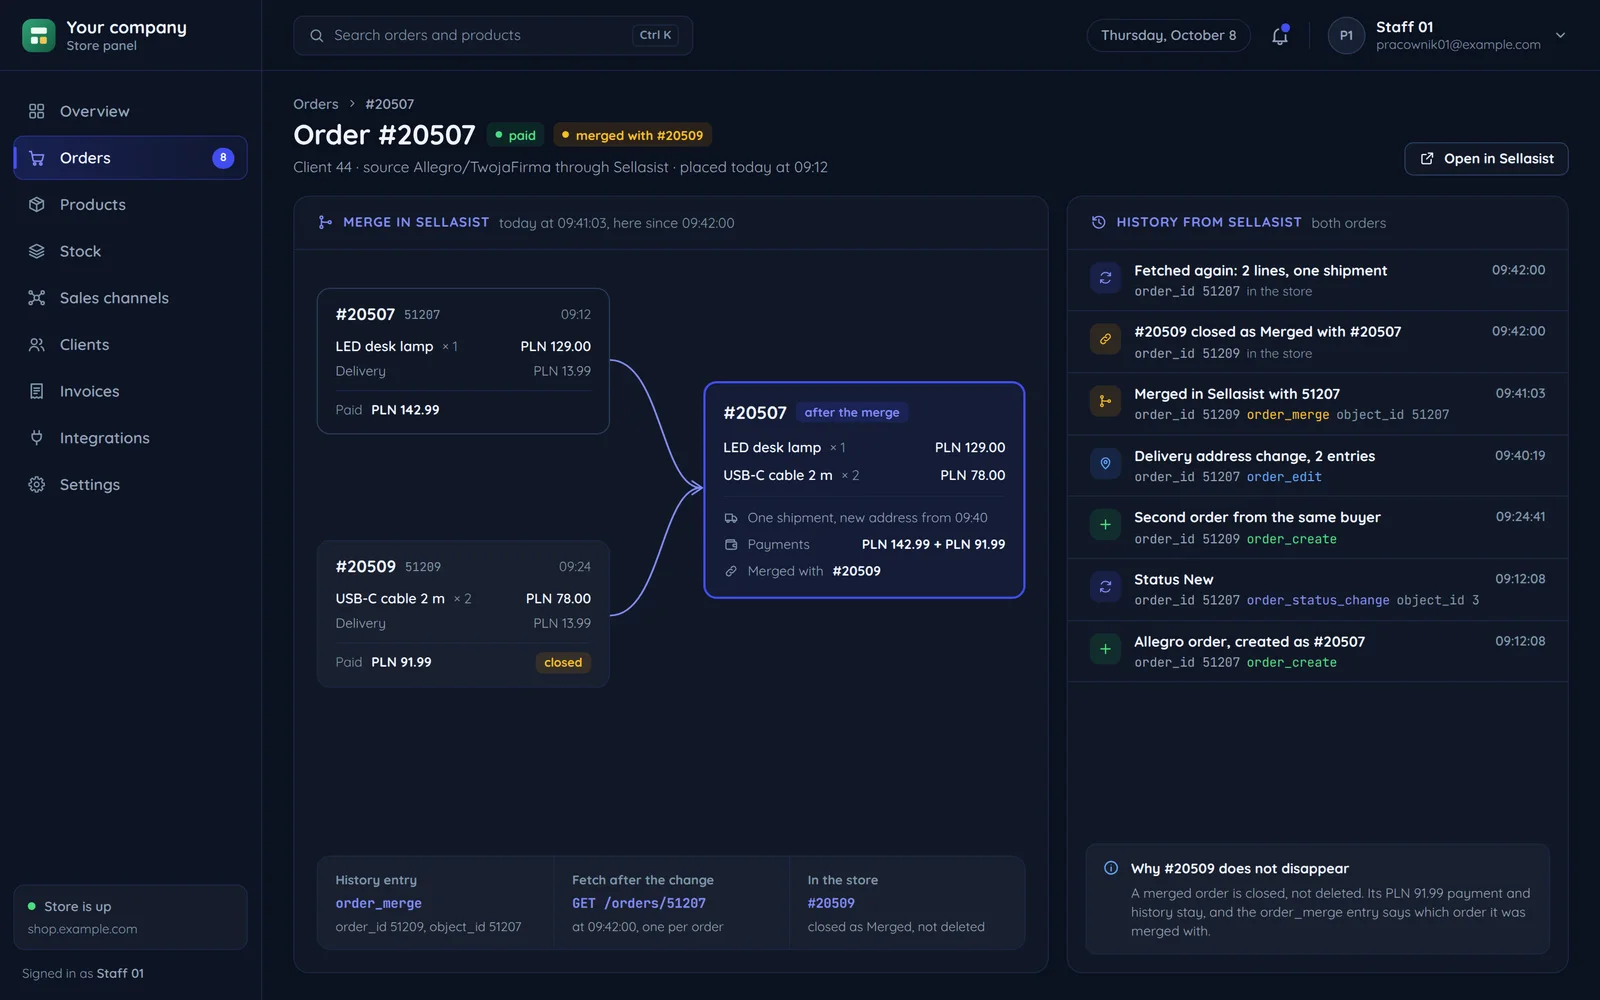Click the Products box icon

[x=37, y=205]
